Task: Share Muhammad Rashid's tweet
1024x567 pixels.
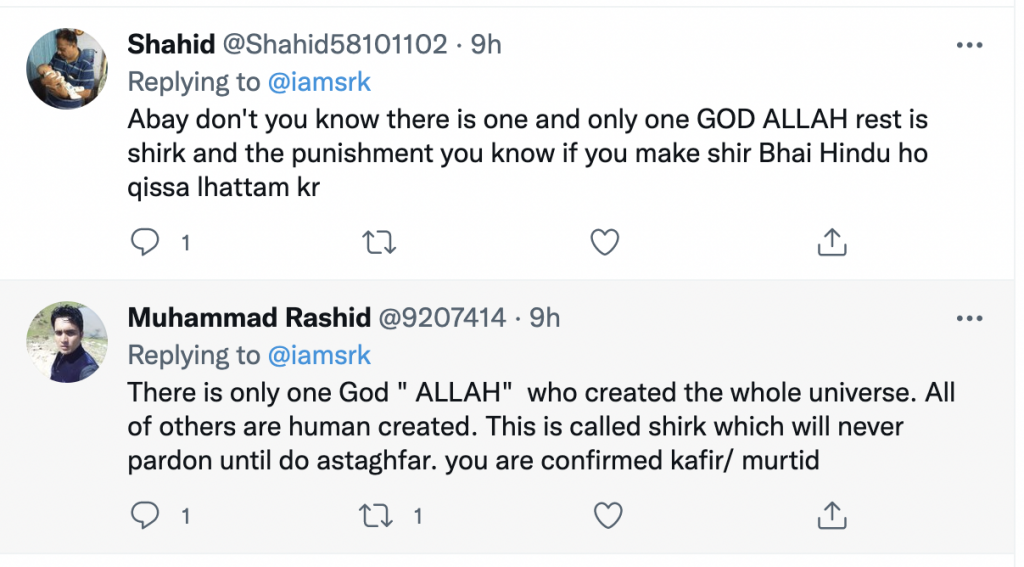Action: click(x=833, y=516)
